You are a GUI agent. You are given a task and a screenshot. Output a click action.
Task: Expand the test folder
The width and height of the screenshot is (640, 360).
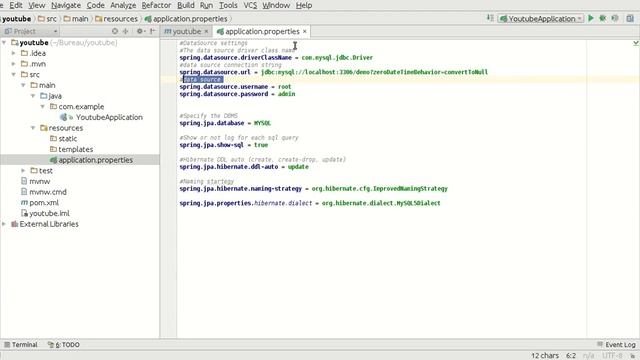[23, 171]
